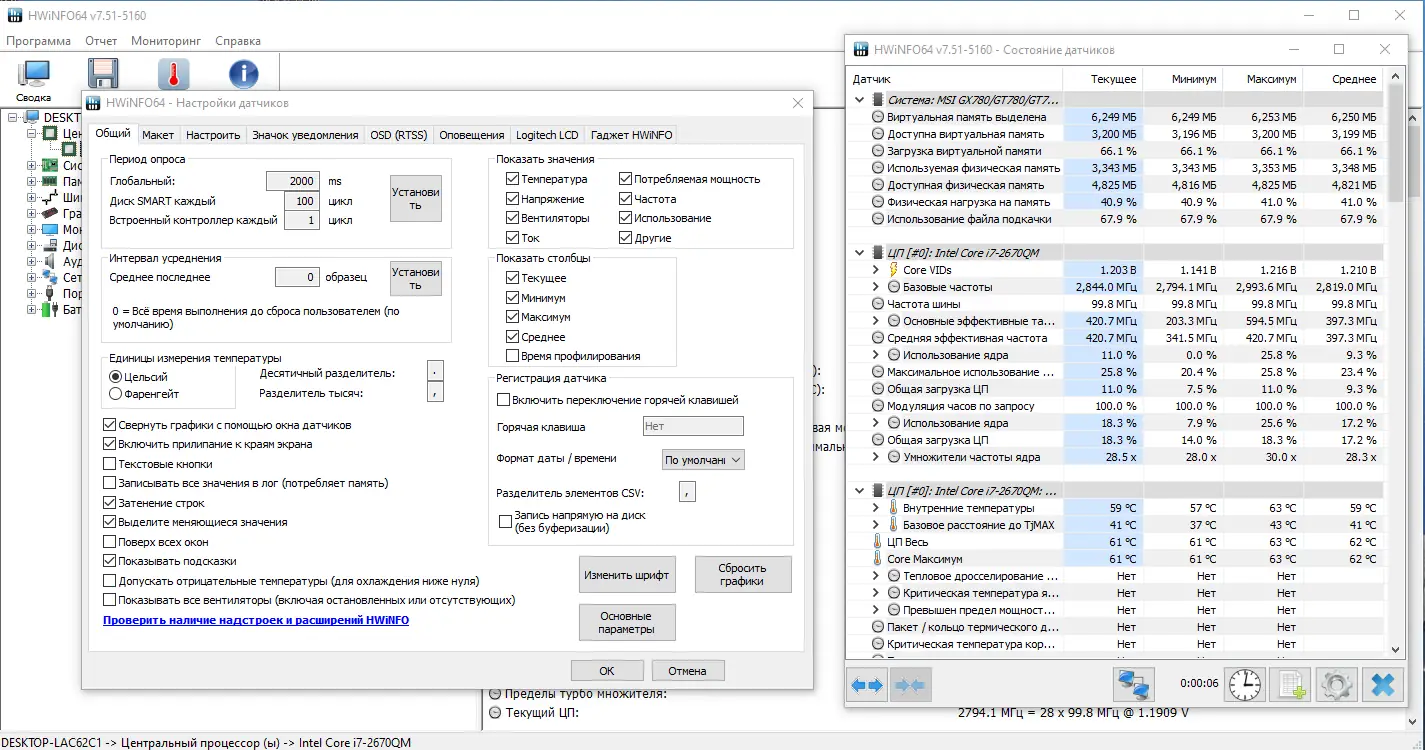Image resolution: width=1425 pixels, height=750 pixels.
Task: Click the logging spreadsheet plus icon
Action: point(1289,685)
